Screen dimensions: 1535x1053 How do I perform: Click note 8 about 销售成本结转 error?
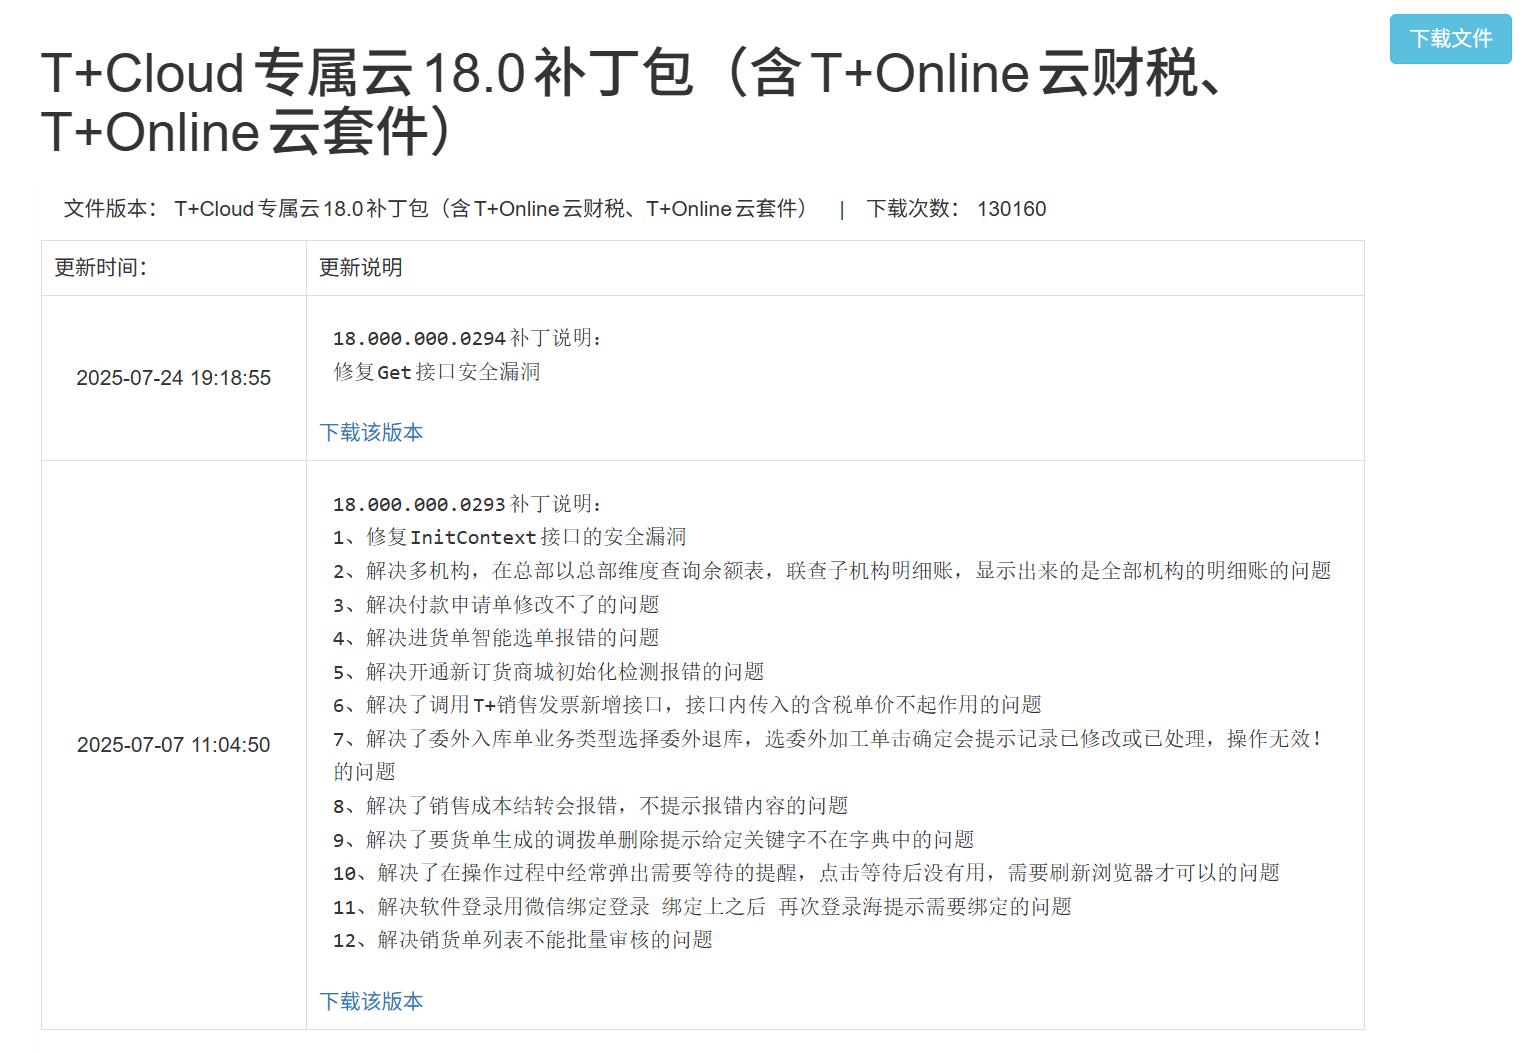point(590,806)
